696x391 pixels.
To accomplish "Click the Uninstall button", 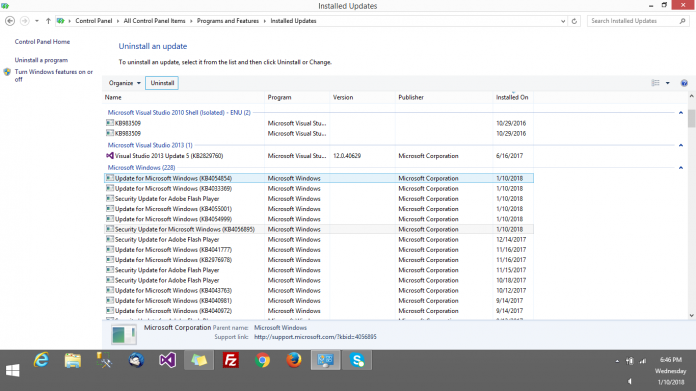I will [162, 83].
